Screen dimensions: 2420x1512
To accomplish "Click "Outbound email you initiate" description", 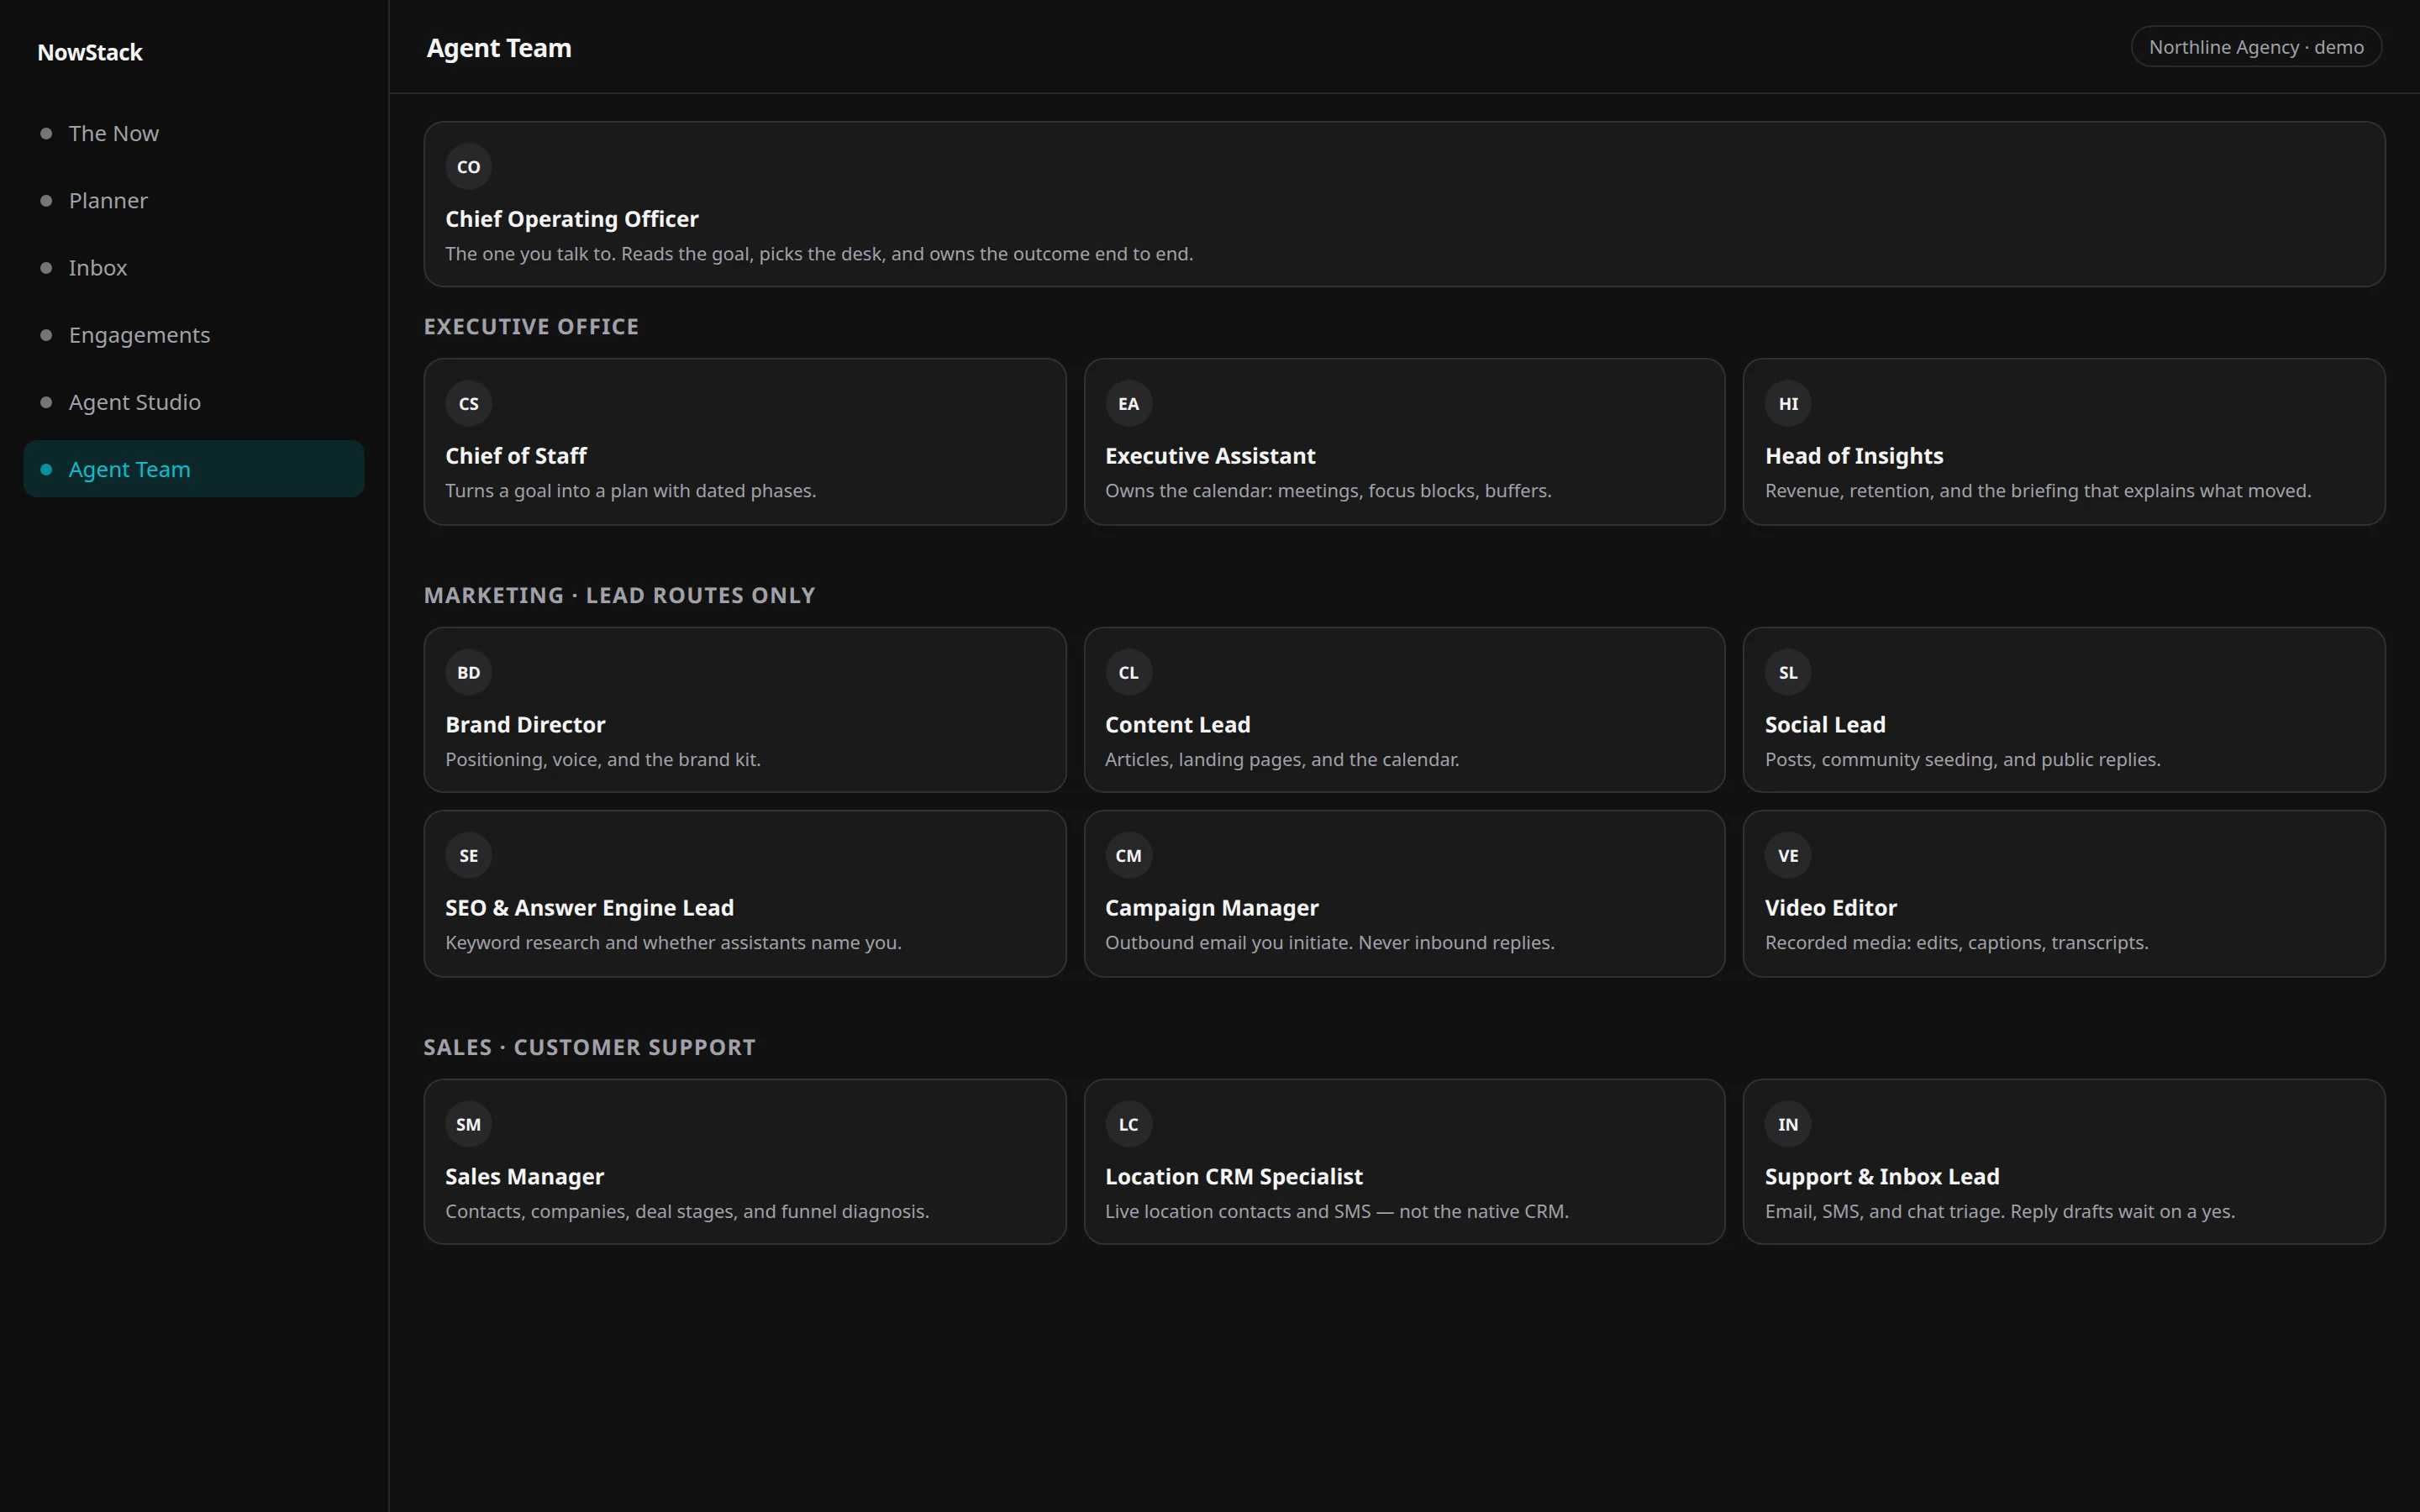I will tap(1330, 943).
